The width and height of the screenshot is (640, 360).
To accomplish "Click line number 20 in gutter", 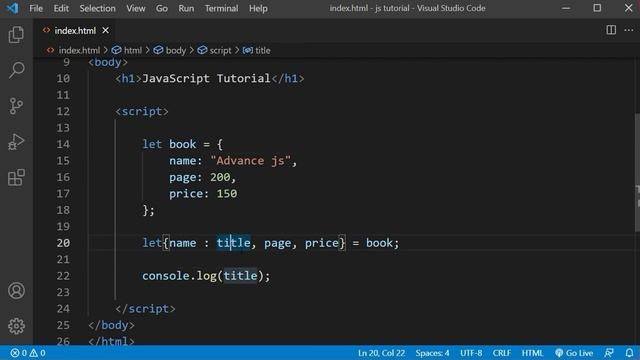I will click(x=63, y=243).
